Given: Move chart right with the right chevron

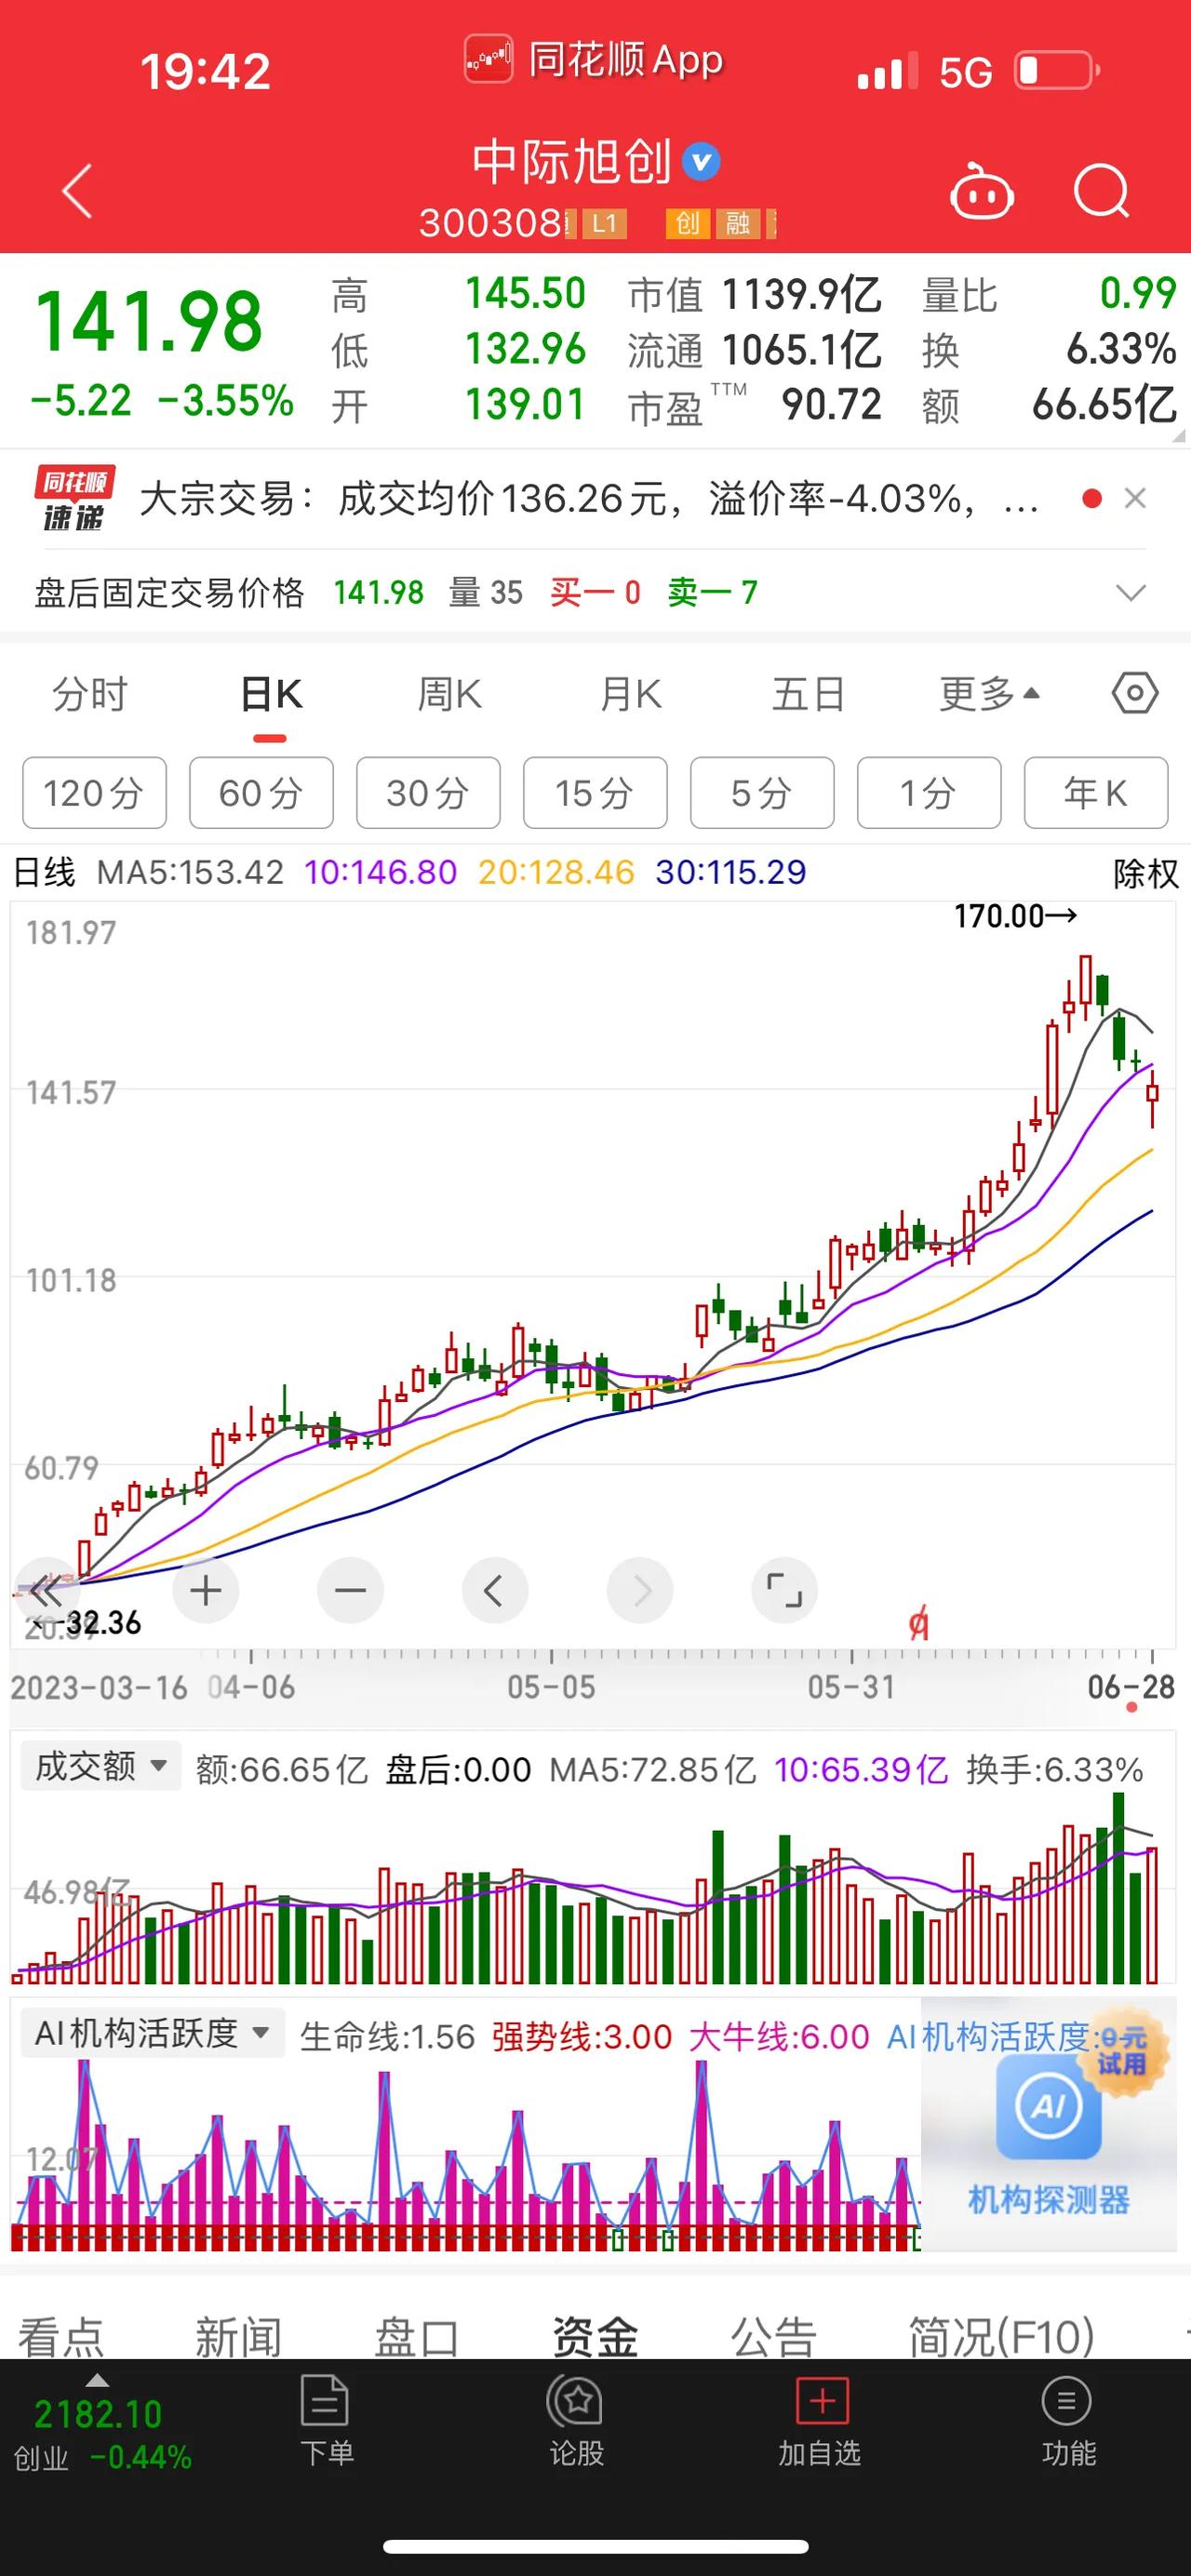Looking at the screenshot, I should (640, 1590).
